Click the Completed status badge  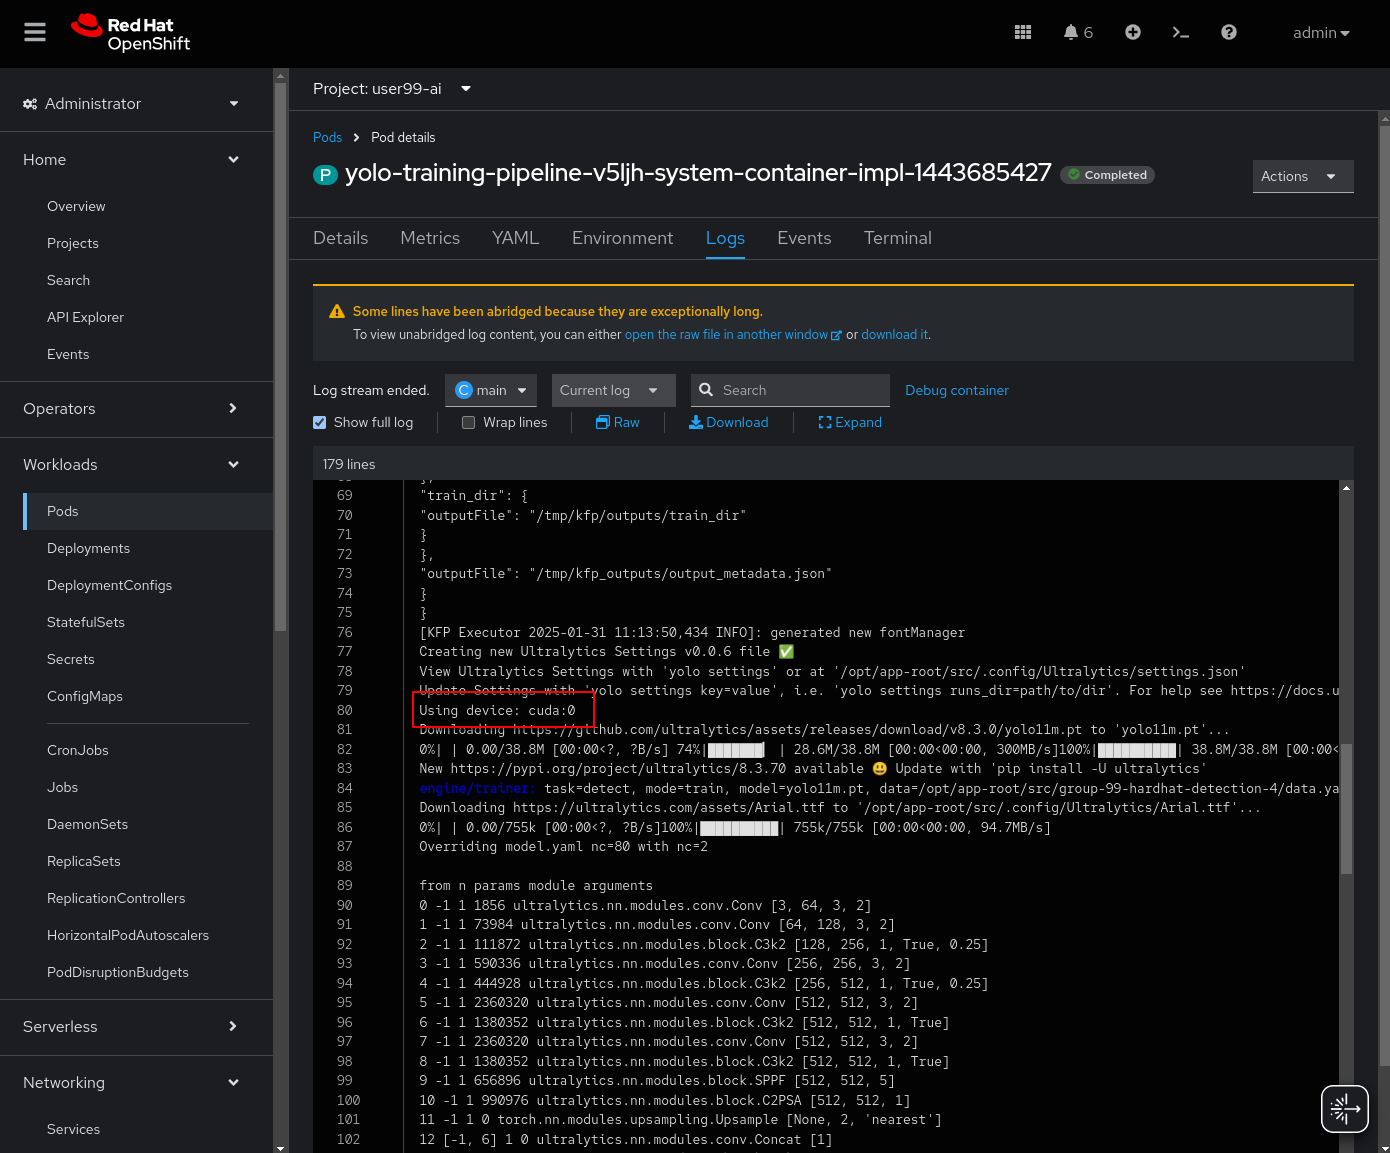pyautogui.click(x=1108, y=175)
